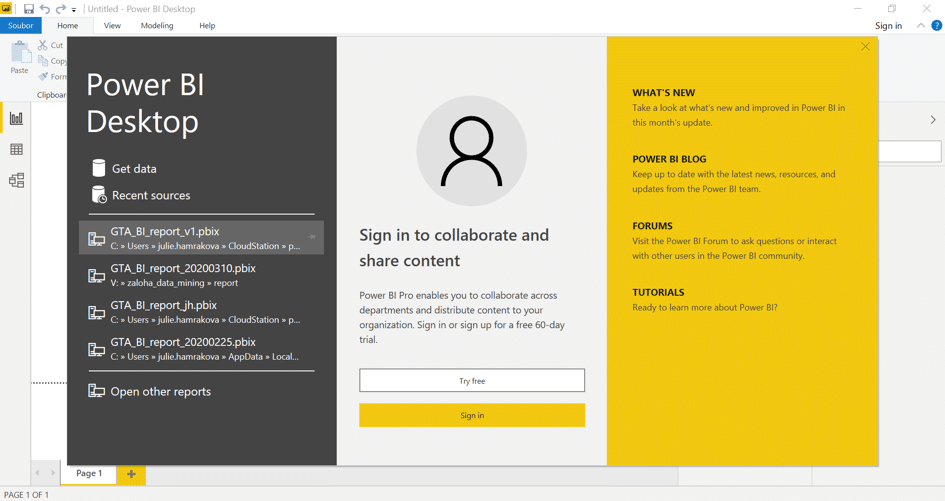Screen dimensions: 945x501
Task: Click the Save icon in title bar
Action: click(x=28, y=9)
